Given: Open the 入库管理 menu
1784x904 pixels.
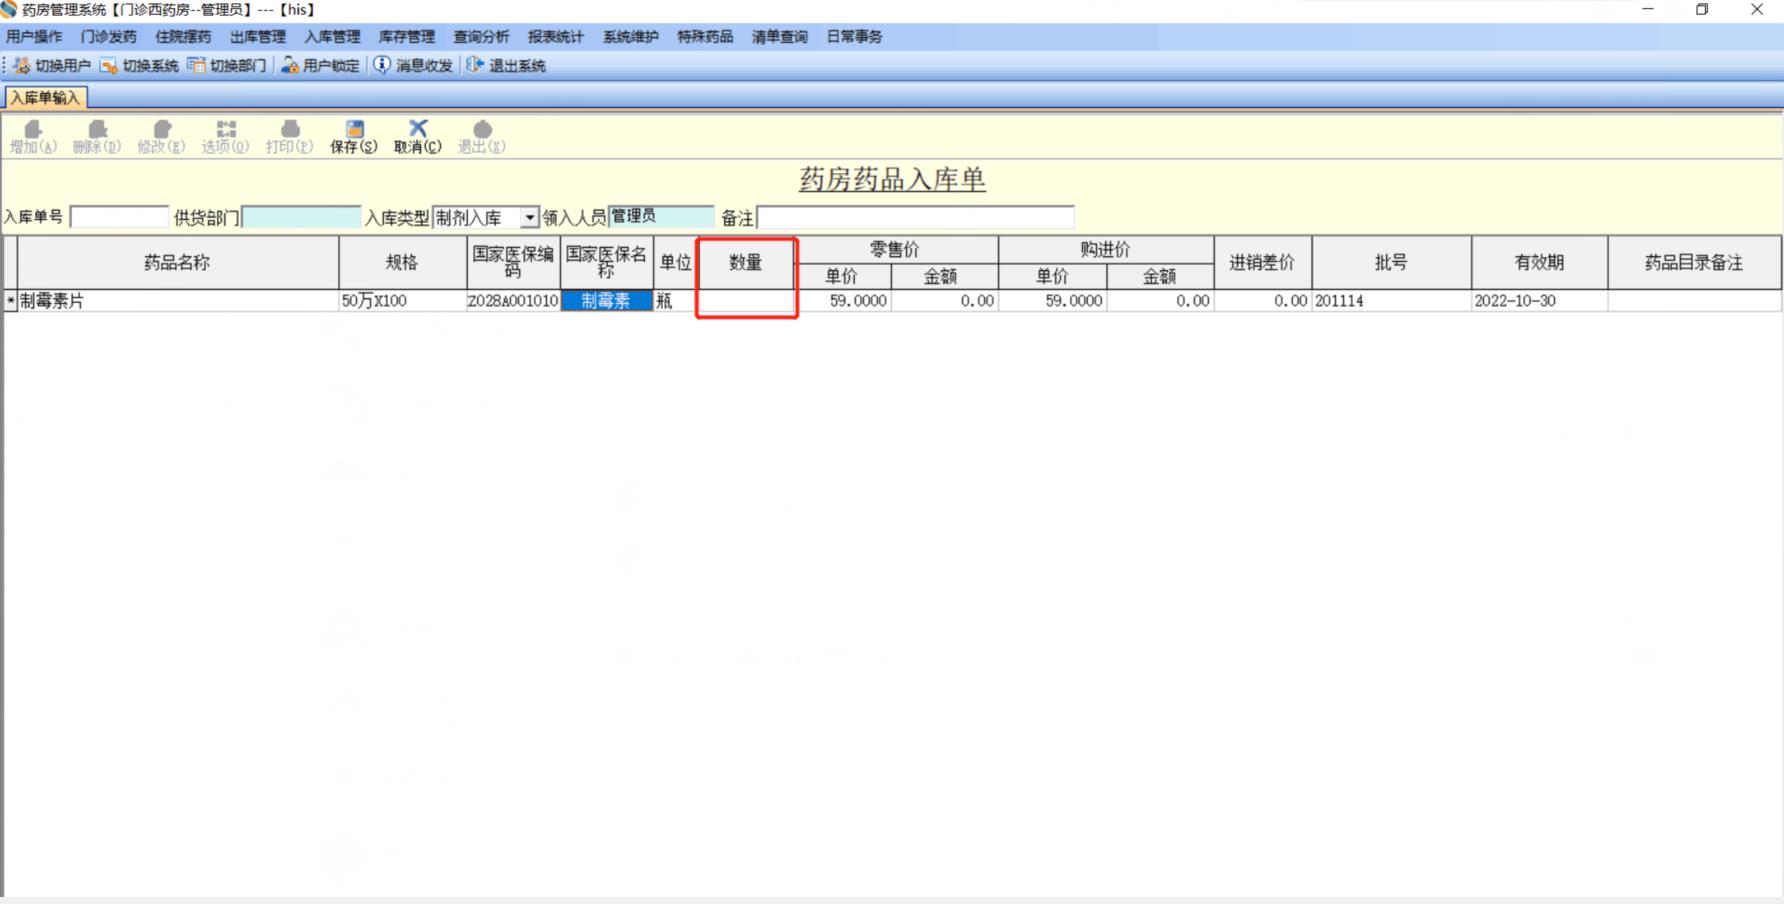Looking at the screenshot, I should click(x=332, y=37).
